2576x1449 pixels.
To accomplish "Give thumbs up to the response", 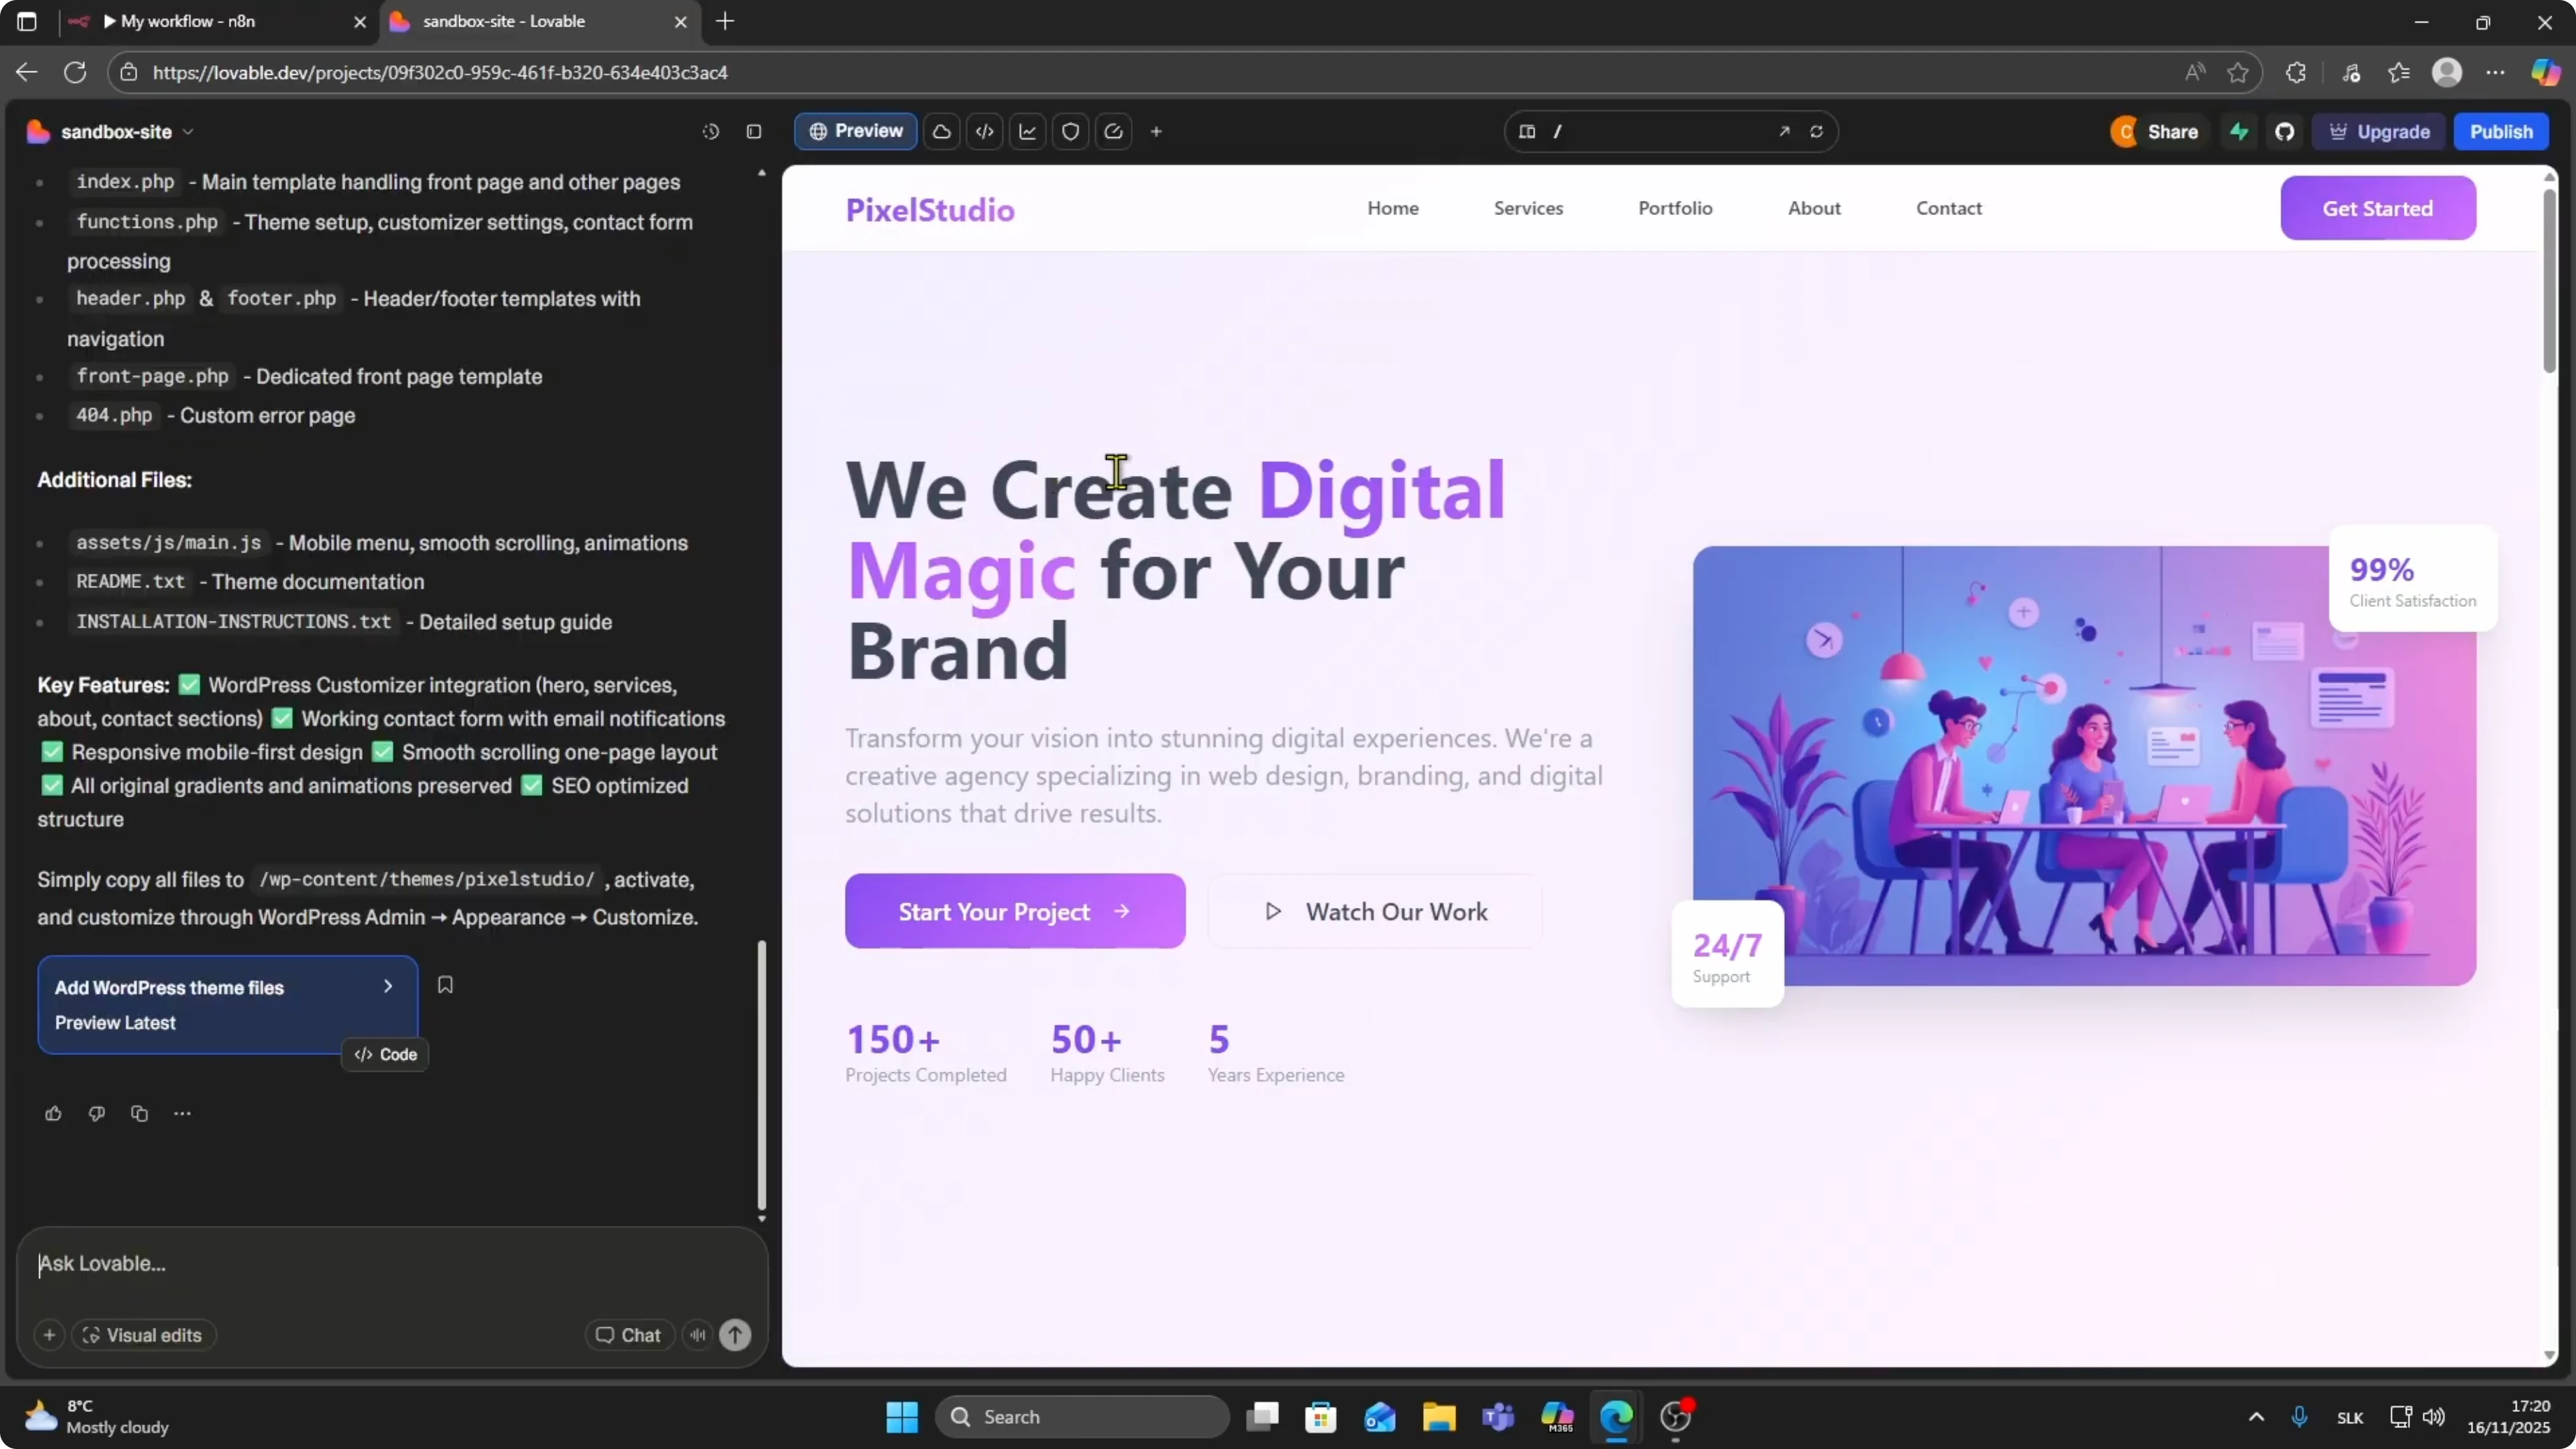I will click(x=53, y=1113).
